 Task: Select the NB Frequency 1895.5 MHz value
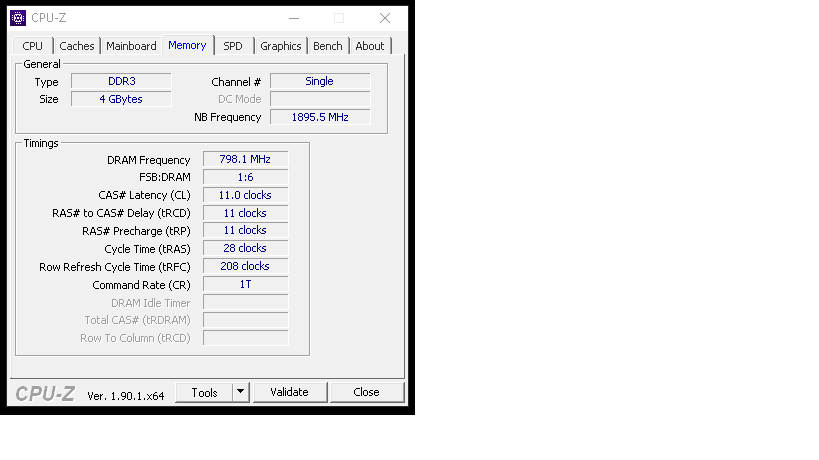pyautogui.click(x=320, y=117)
